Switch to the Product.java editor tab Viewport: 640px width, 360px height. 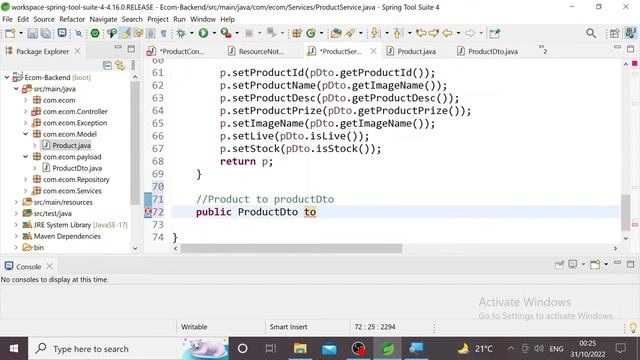[x=411, y=51]
